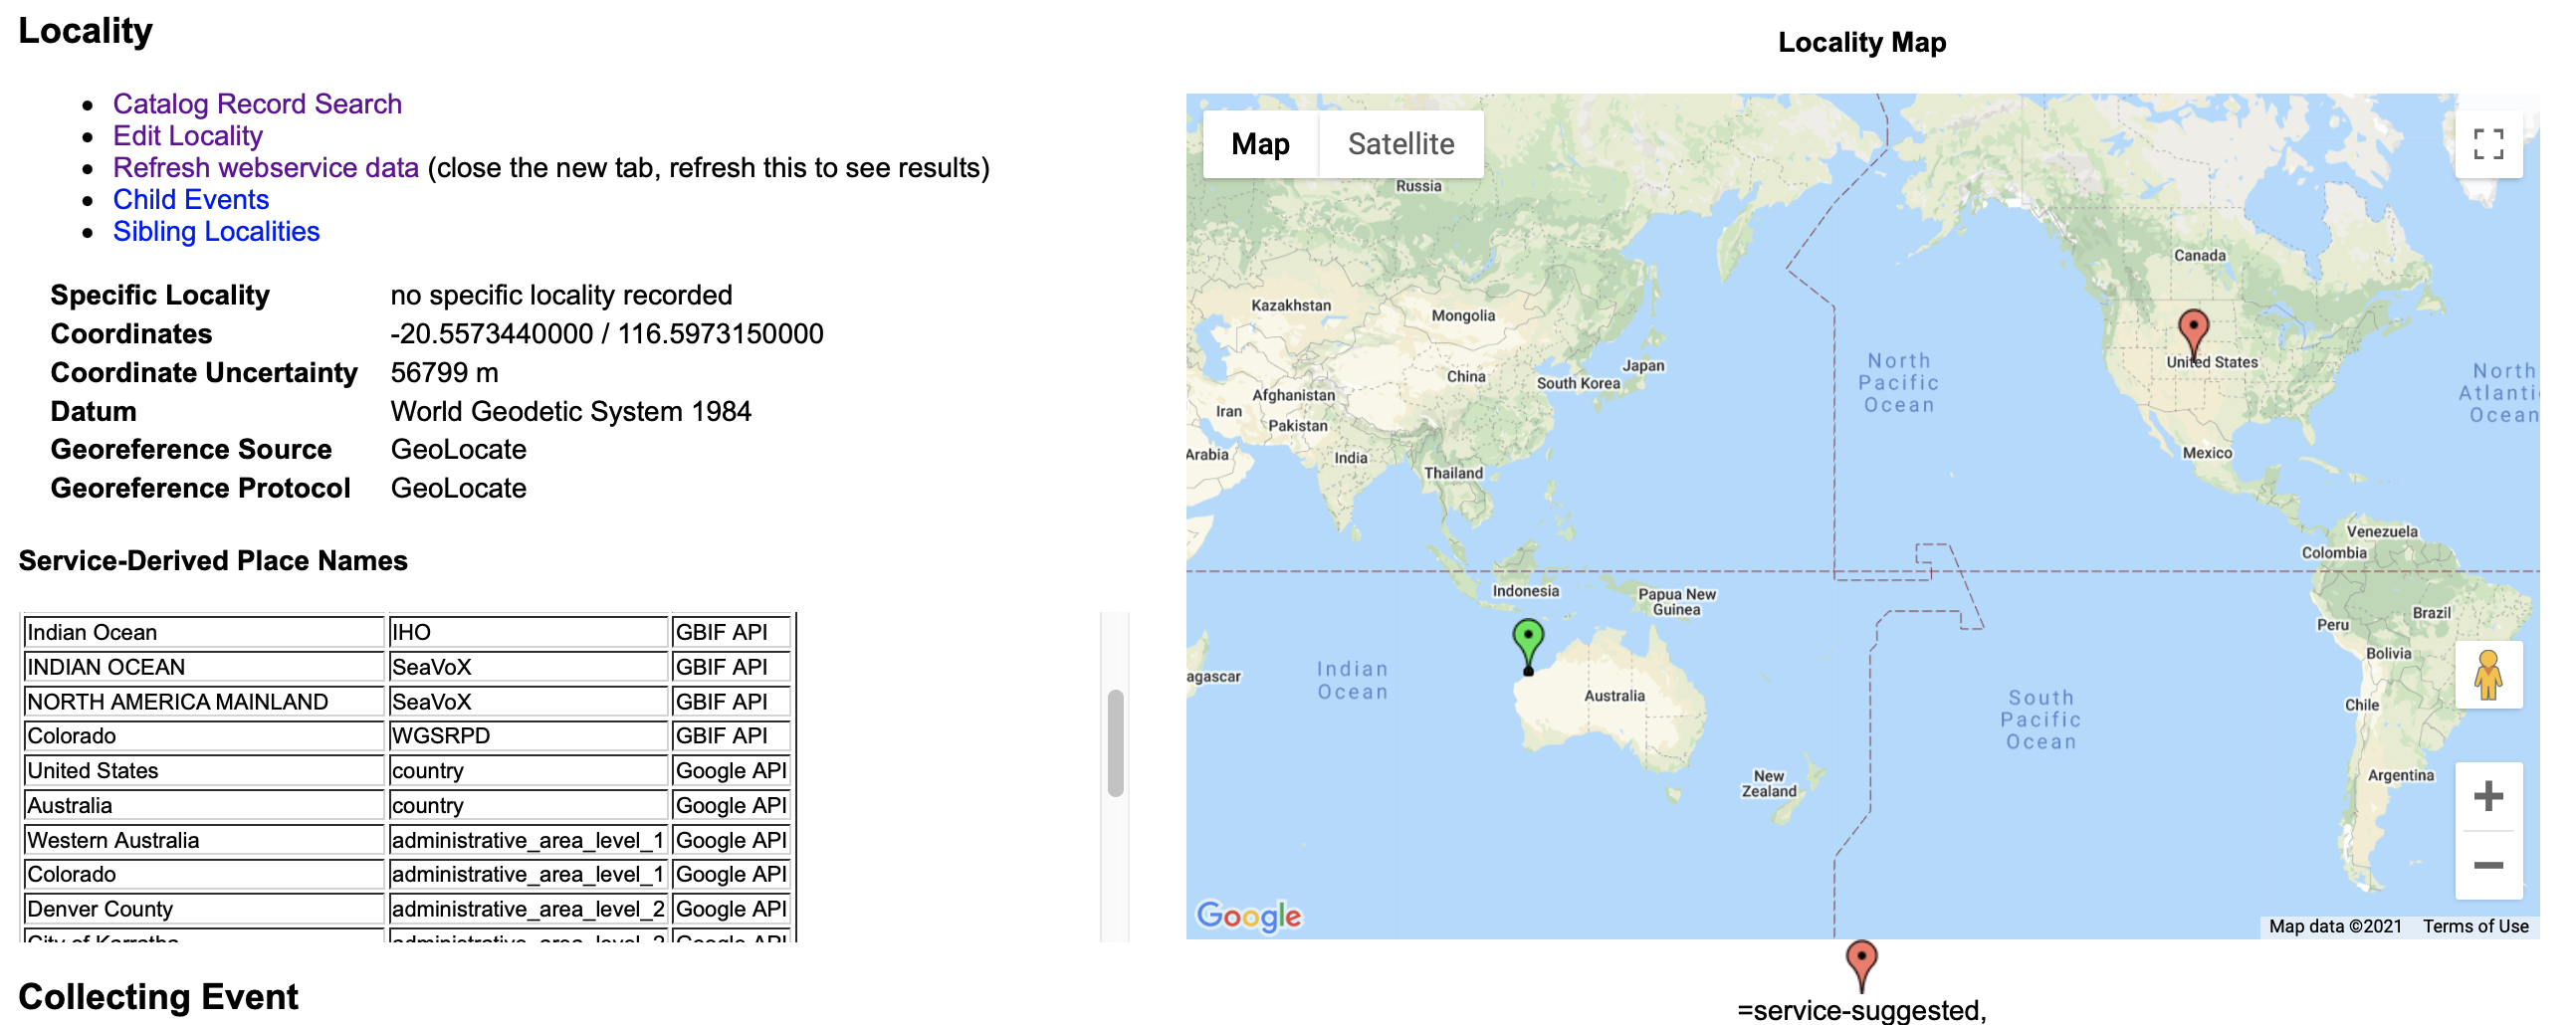Click the 'Coordinates' field label
2576x1025 pixels.
click(x=131, y=334)
